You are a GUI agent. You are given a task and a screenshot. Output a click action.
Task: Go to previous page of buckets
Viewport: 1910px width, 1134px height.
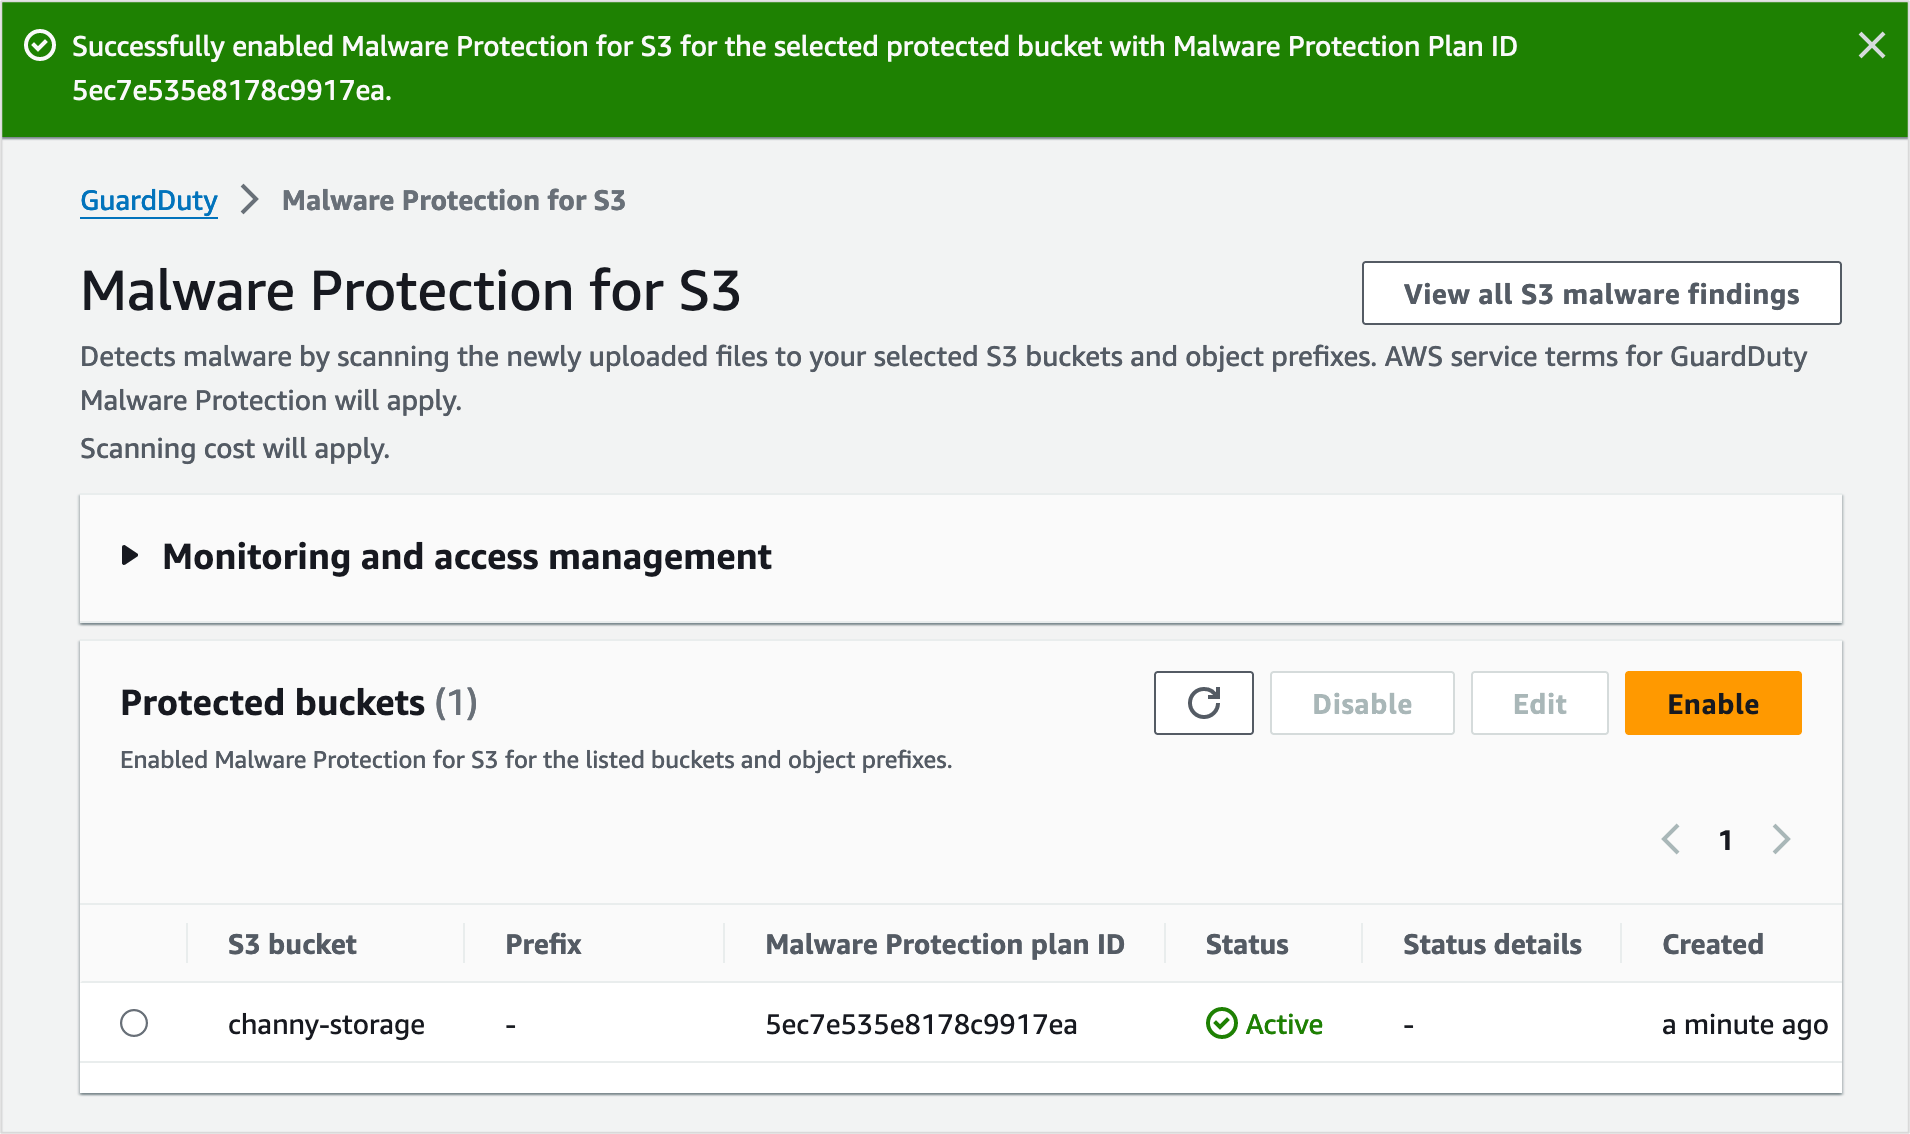coord(1670,839)
